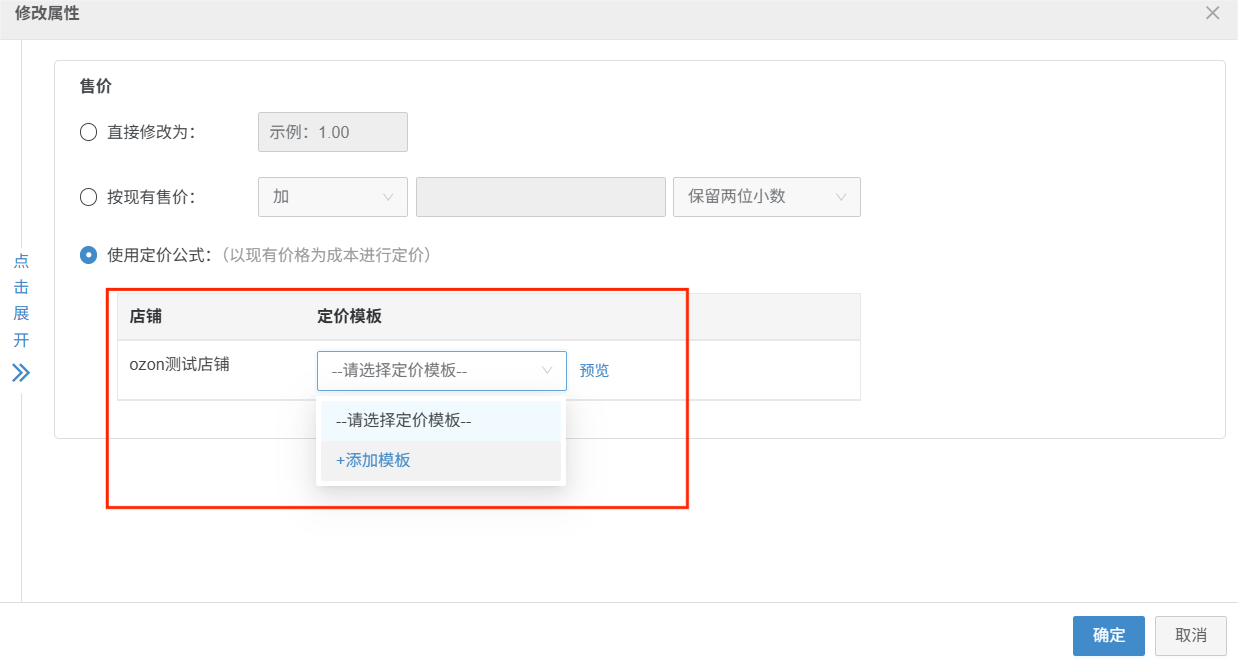1238x665 pixels.
Task: Click the 修改属性 dialog title
Action: pyautogui.click(x=47, y=14)
